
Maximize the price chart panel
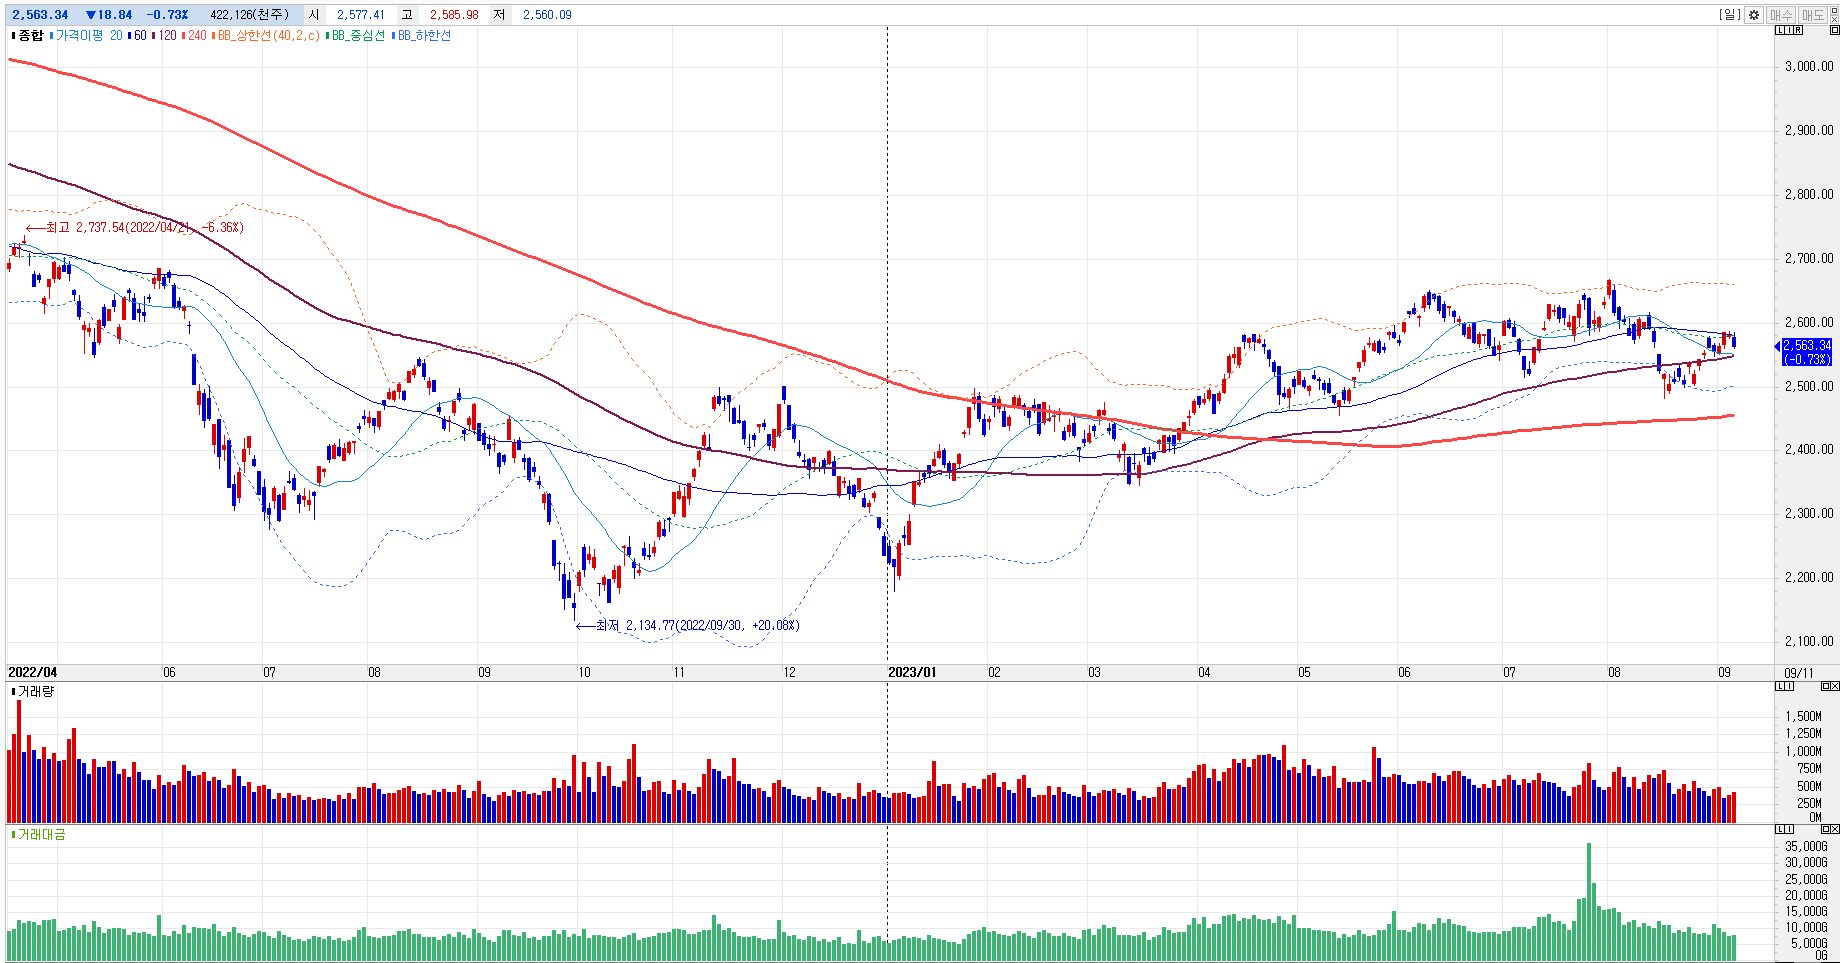point(1835,30)
